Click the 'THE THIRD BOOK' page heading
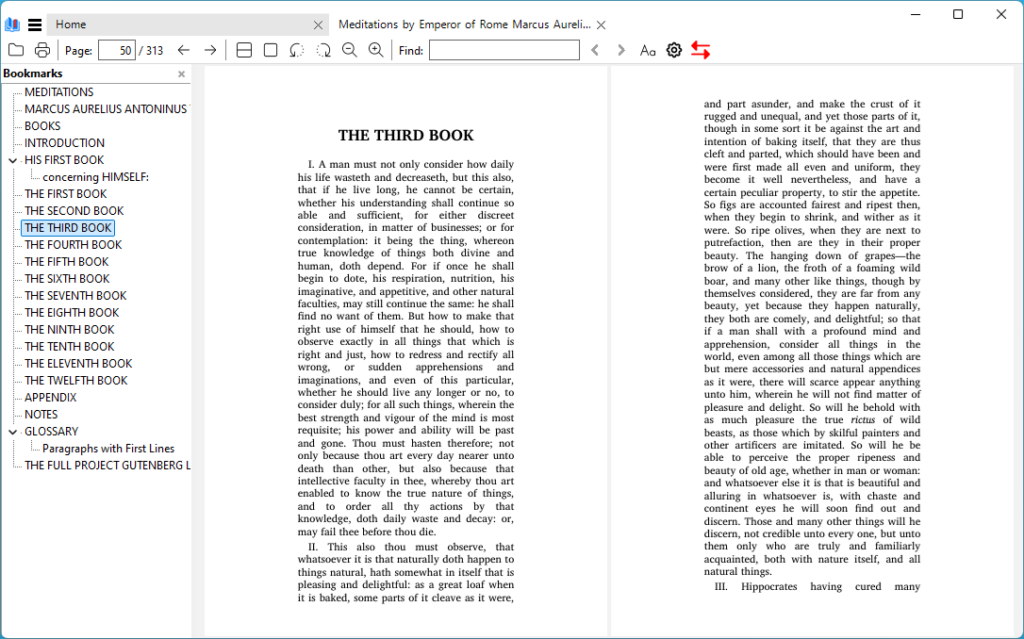Viewport: 1024px width, 639px height. click(x=406, y=136)
